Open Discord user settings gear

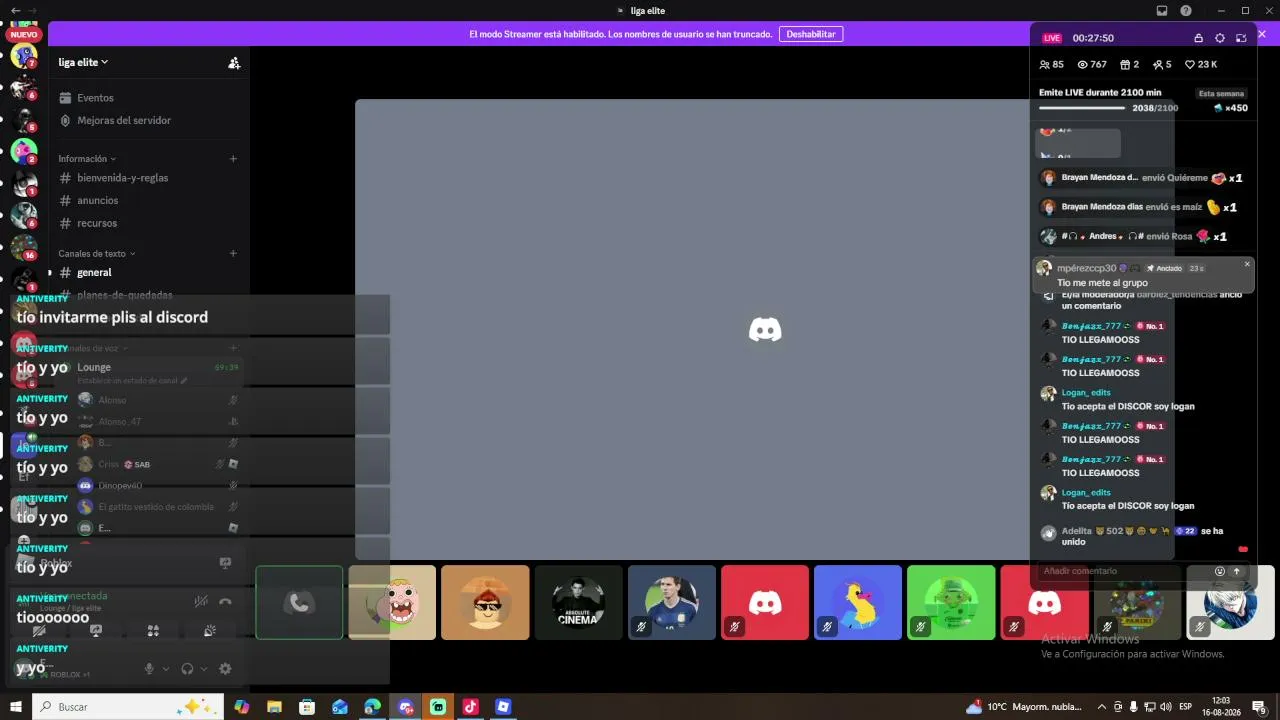coord(225,669)
